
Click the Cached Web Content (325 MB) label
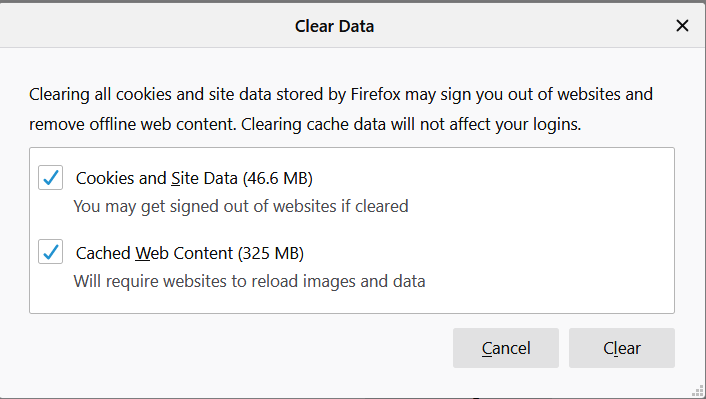point(190,253)
